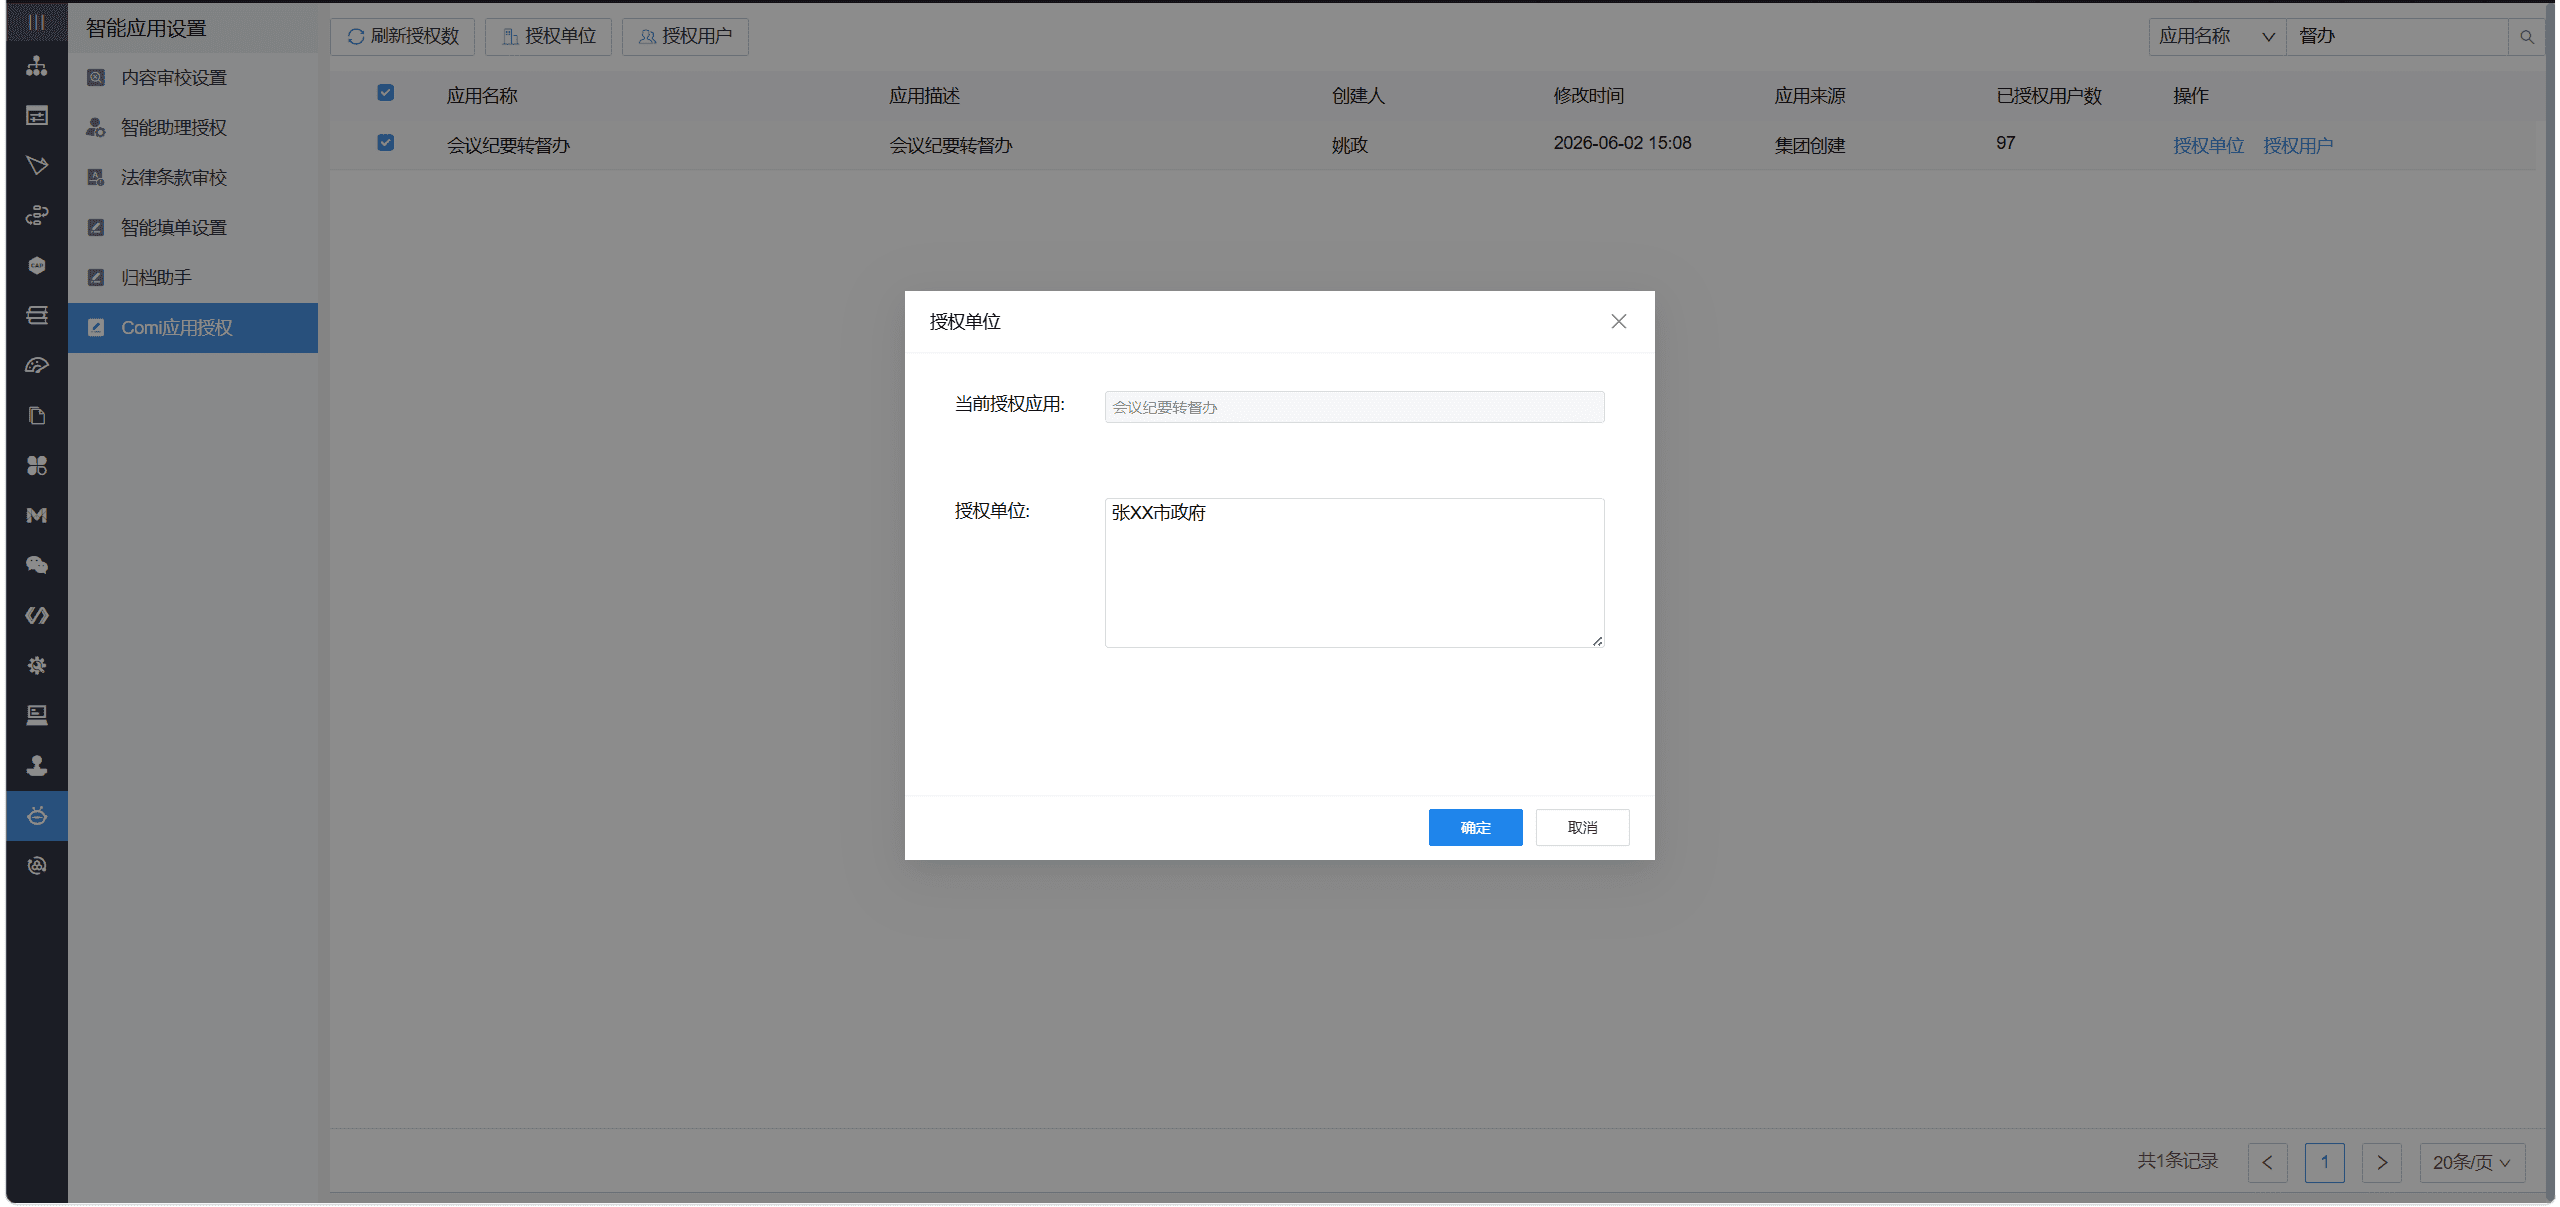The height and width of the screenshot is (1207, 2560).
Task: Click the 应用描述 column header
Action: 924,96
